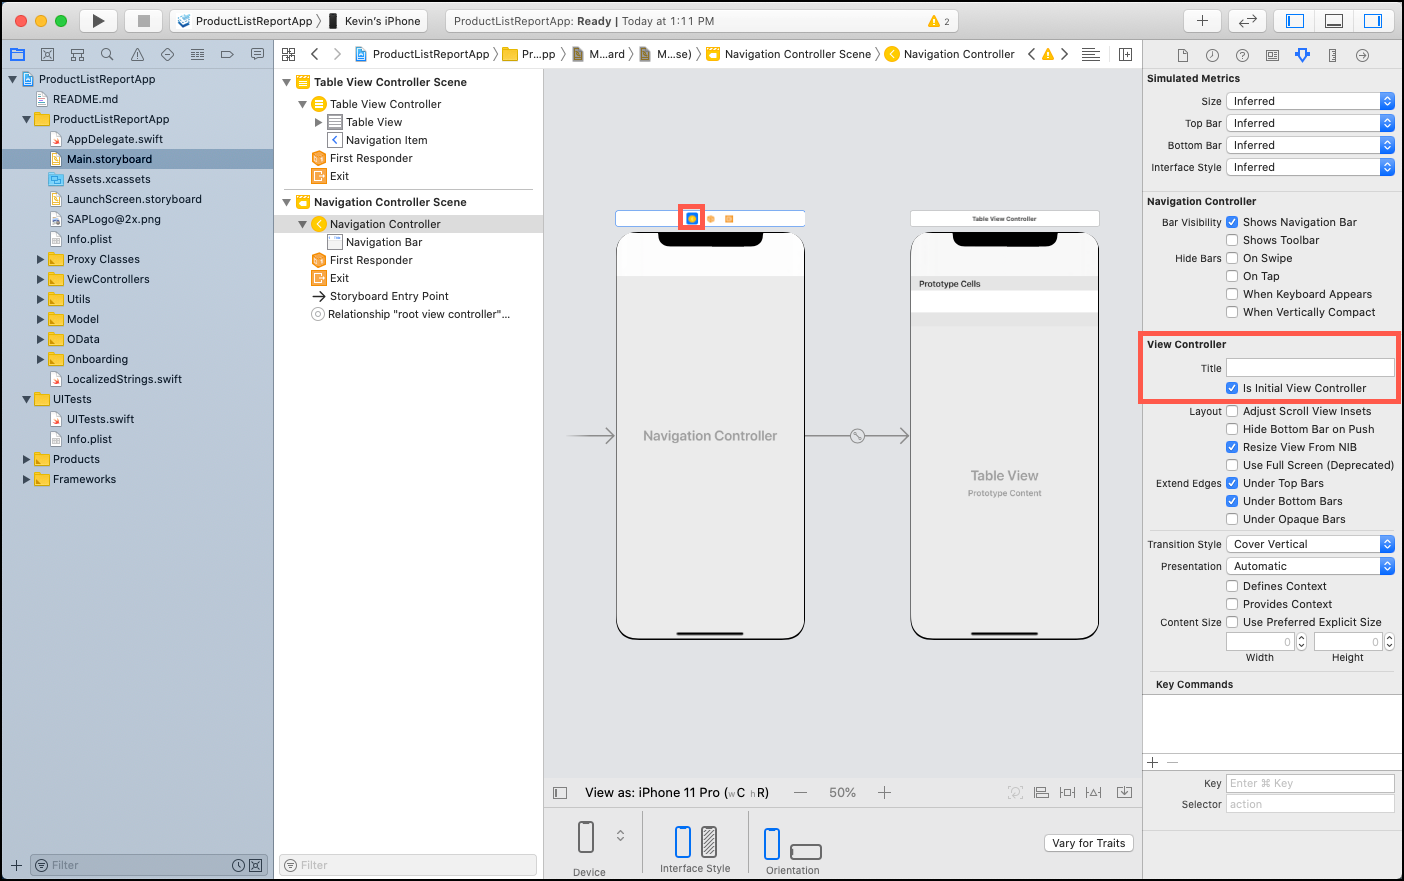1404x881 pixels.
Task: Expand the Products group
Action: (x=27, y=459)
